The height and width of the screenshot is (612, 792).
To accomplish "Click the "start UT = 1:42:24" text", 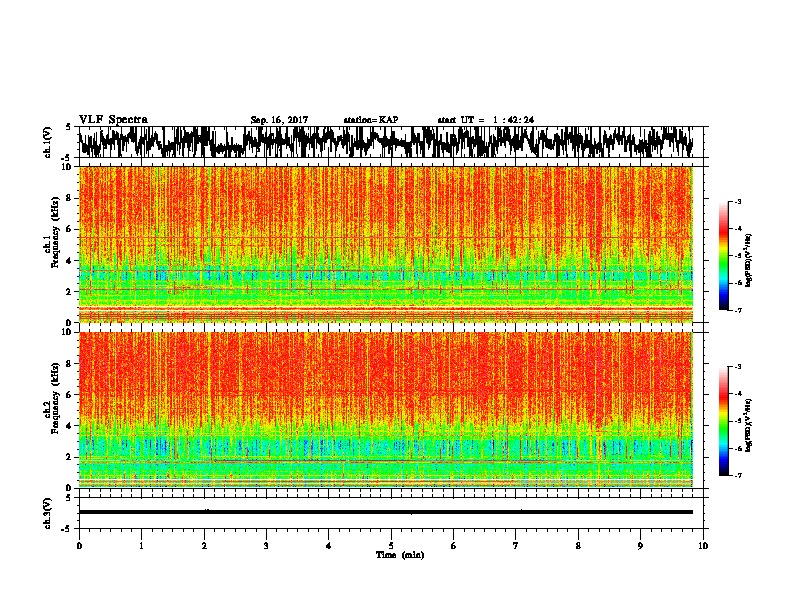I will 486,120.
